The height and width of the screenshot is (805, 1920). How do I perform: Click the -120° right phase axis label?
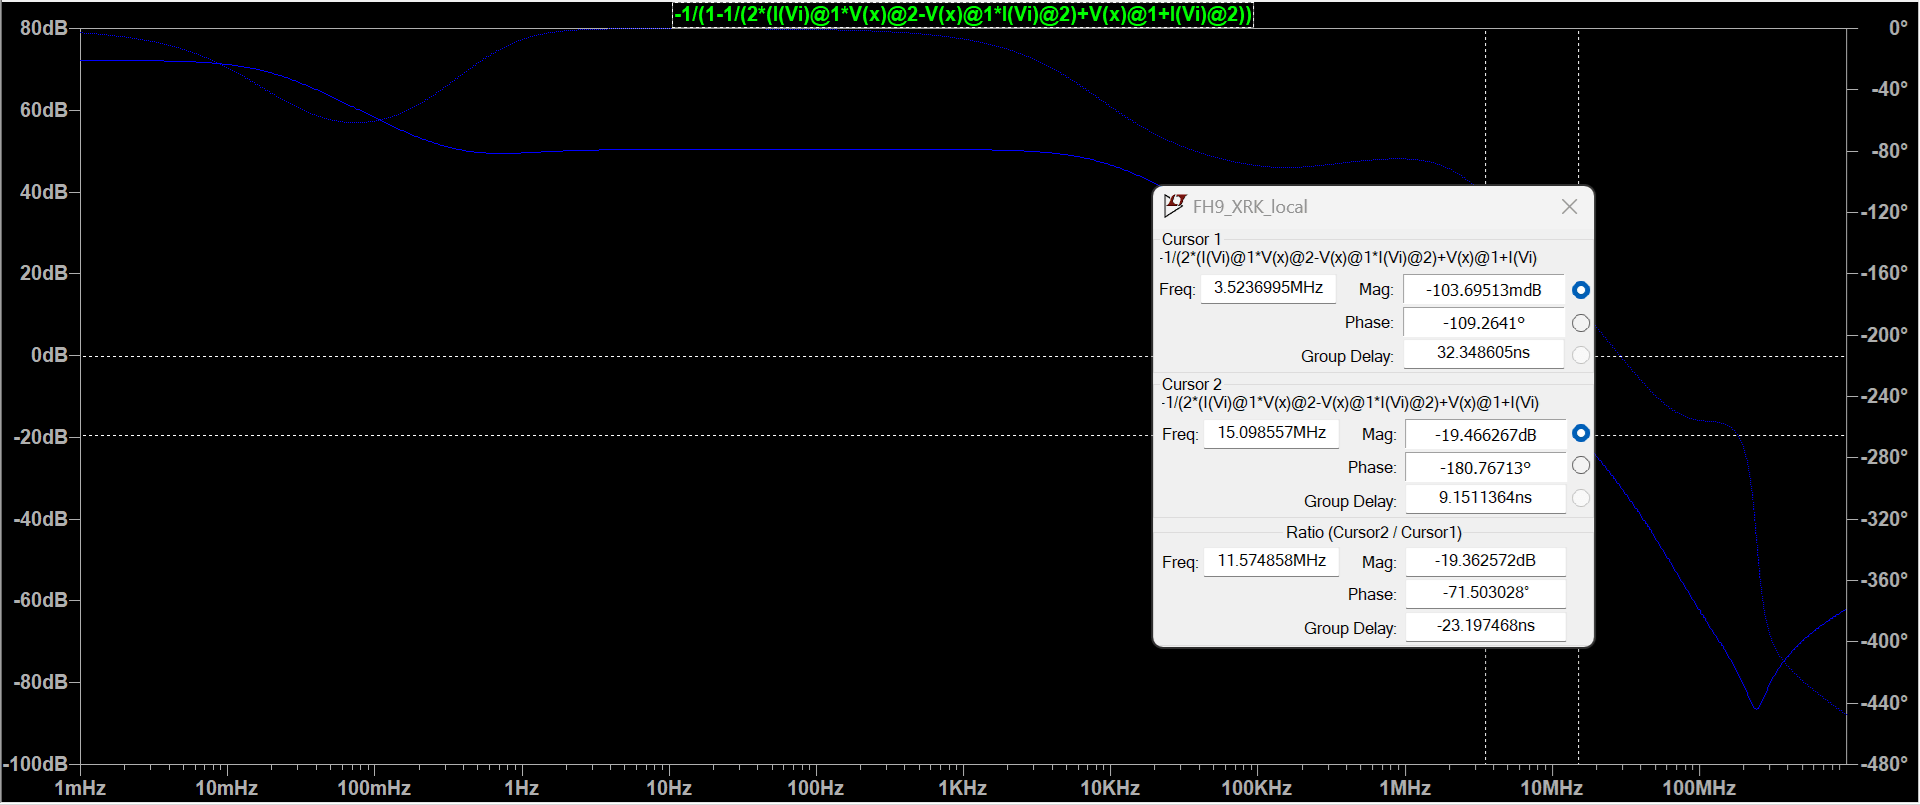point(1884,212)
